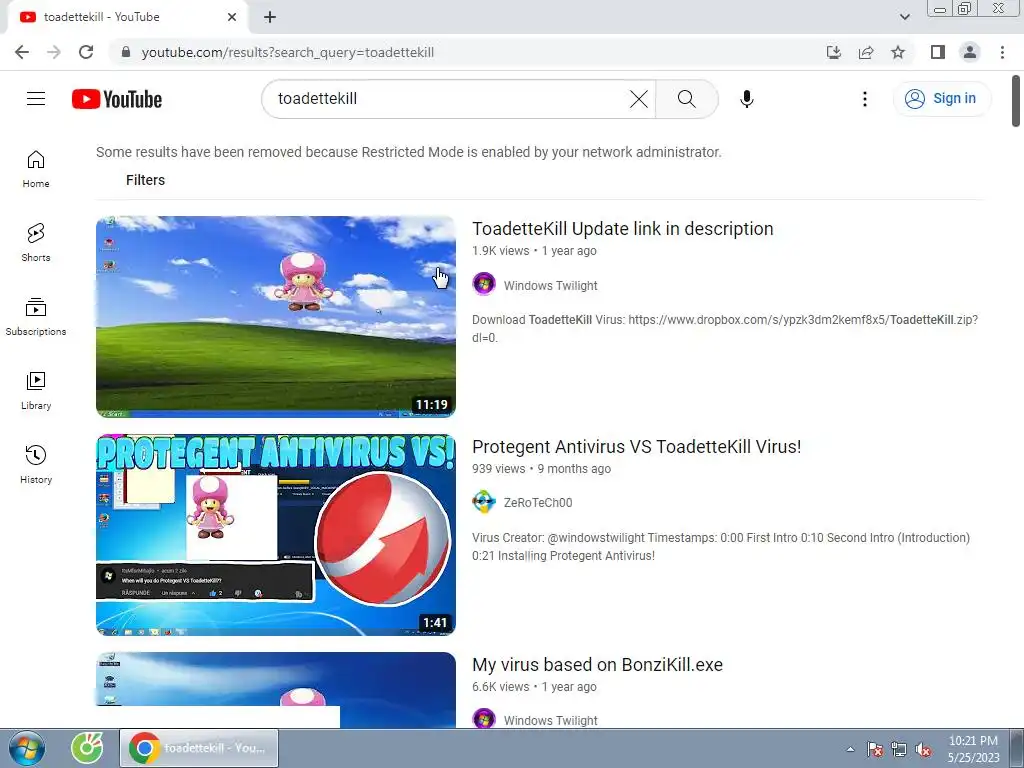Click title My virus based on BonziKill.exe
The width and height of the screenshot is (1024, 768).
(598, 665)
